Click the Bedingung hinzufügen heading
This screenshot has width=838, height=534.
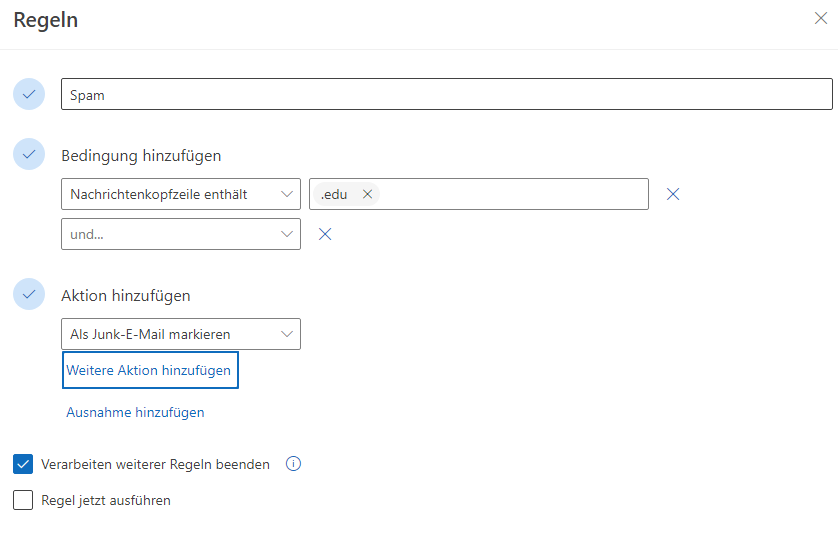tap(141, 156)
